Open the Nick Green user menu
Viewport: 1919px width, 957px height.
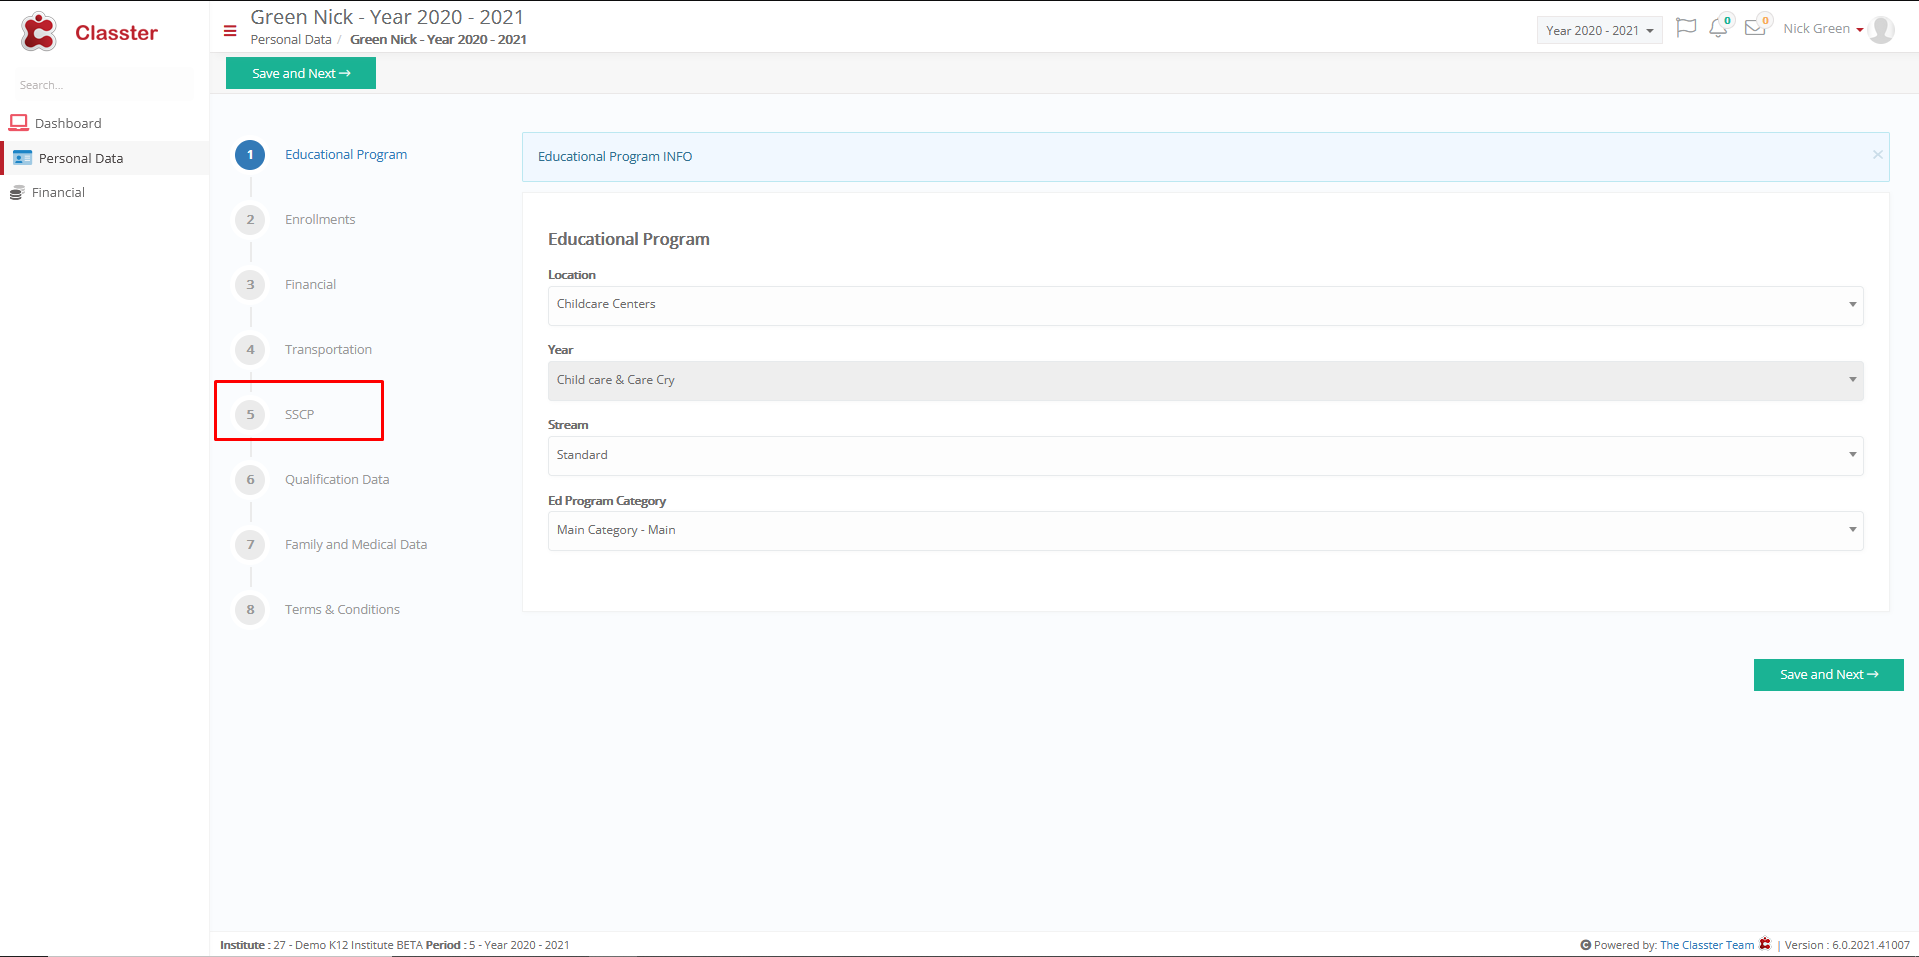1823,29
